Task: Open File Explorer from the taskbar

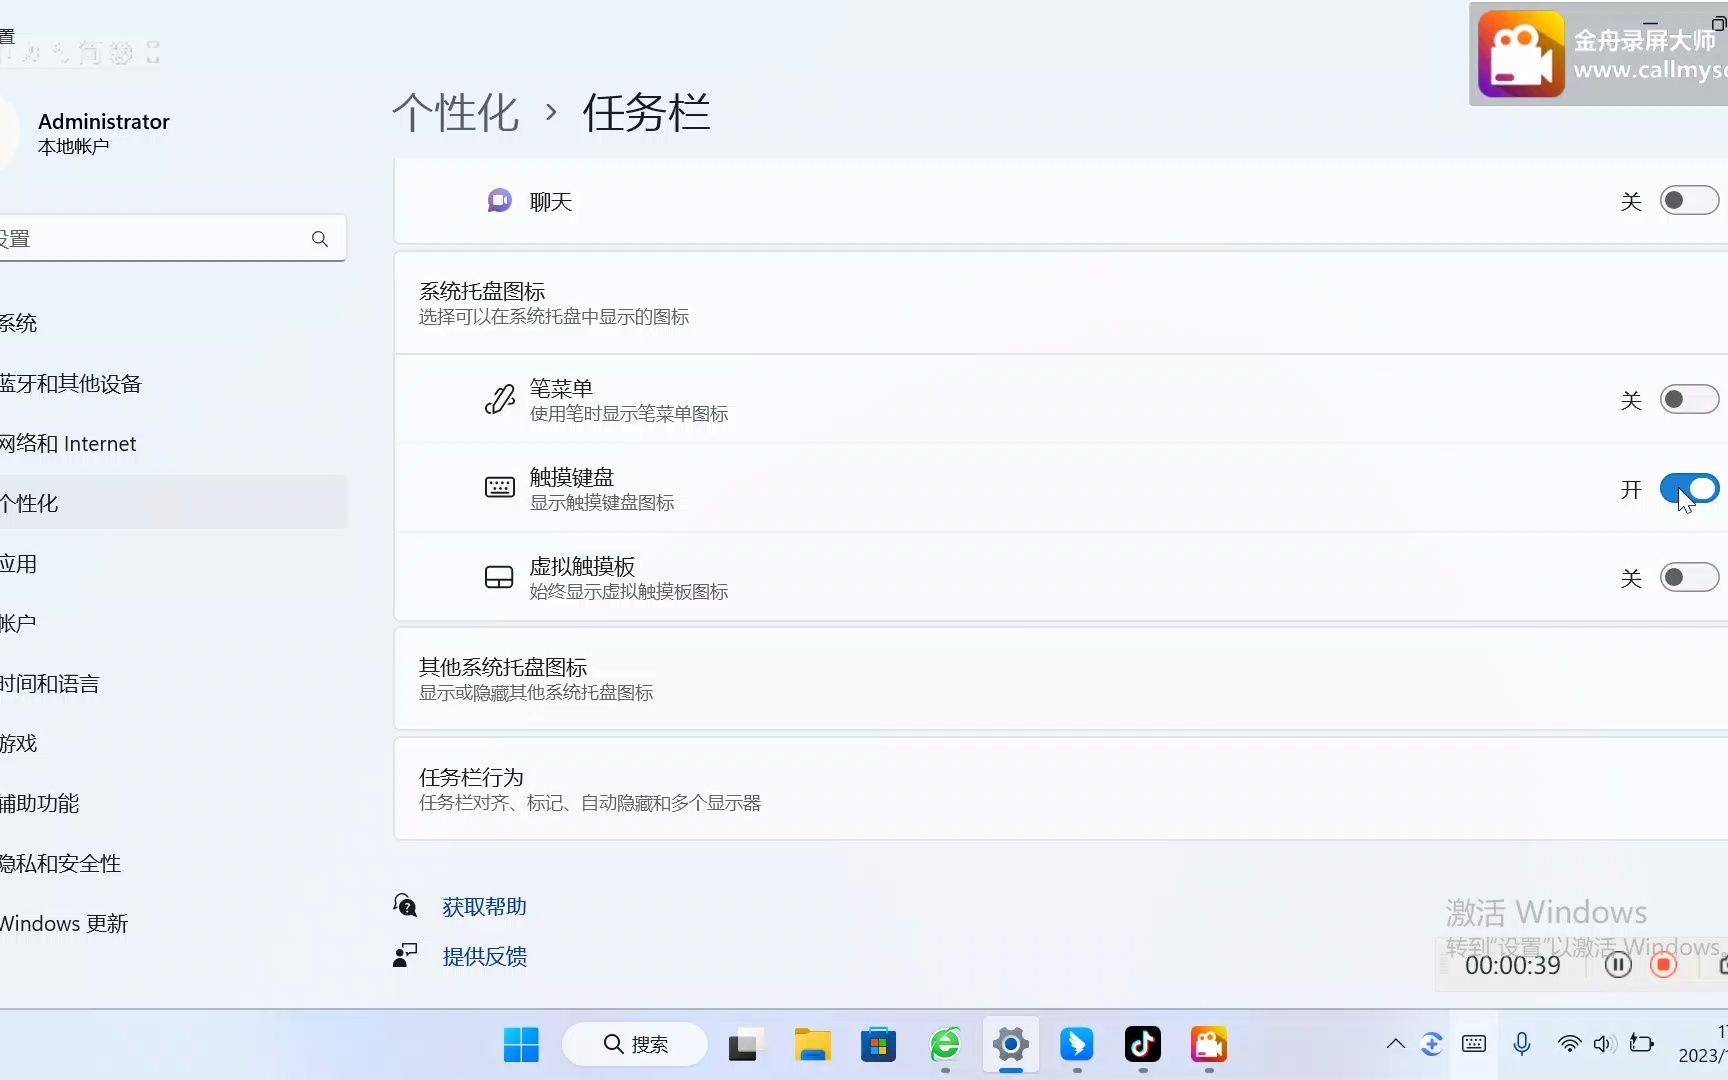Action: pyautogui.click(x=812, y=1044)
